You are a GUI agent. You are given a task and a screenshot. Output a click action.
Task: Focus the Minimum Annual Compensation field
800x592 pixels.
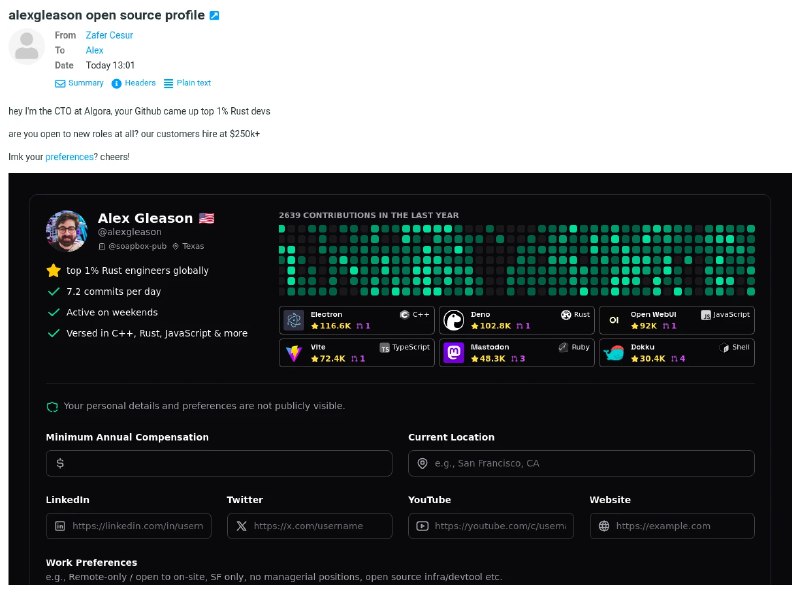coord(219,463)
